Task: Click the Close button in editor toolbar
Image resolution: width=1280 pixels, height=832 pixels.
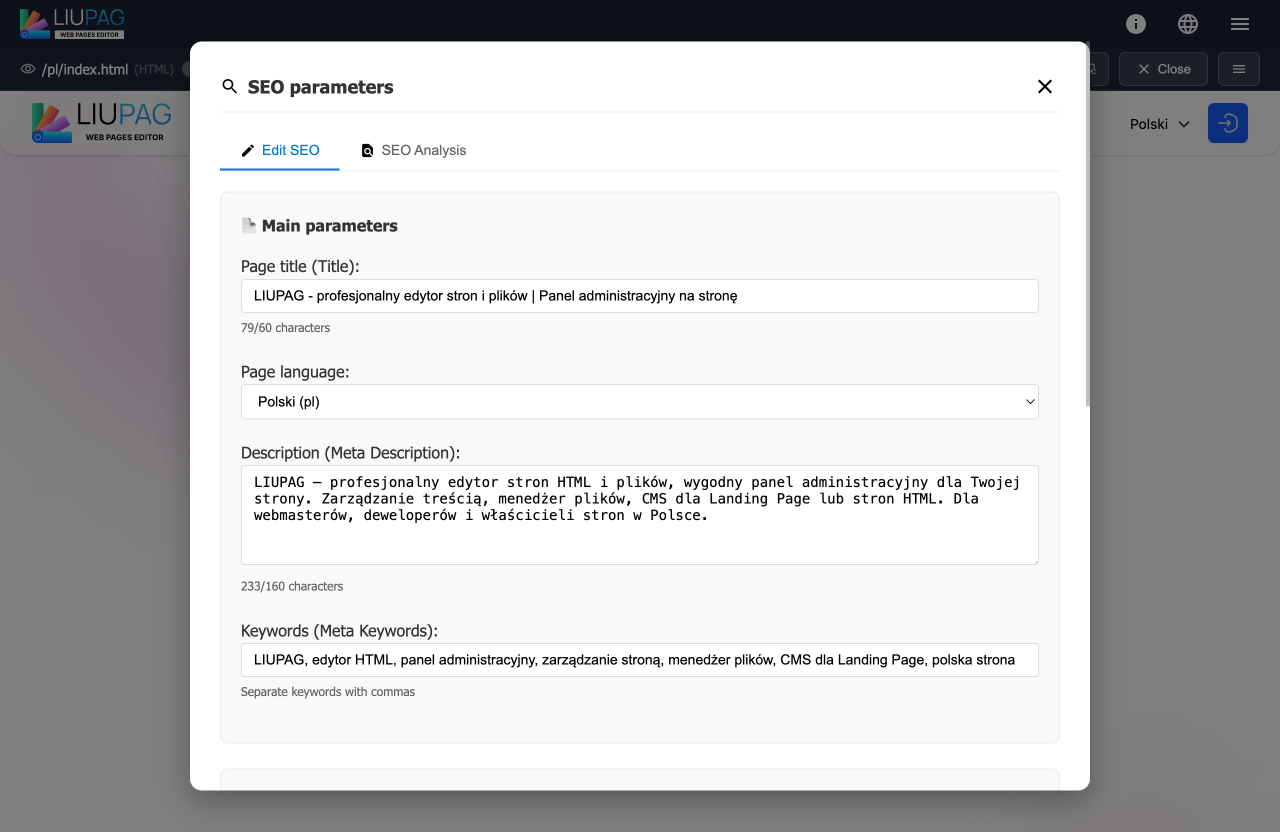Action: (x=1162, y=69)
